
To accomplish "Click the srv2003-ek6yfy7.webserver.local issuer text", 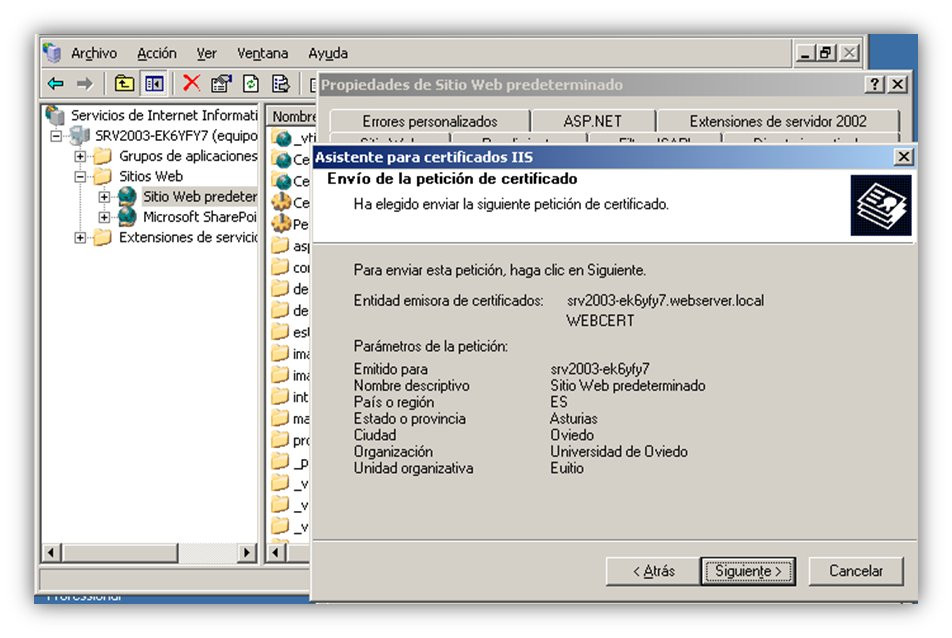I will (665, 300).
